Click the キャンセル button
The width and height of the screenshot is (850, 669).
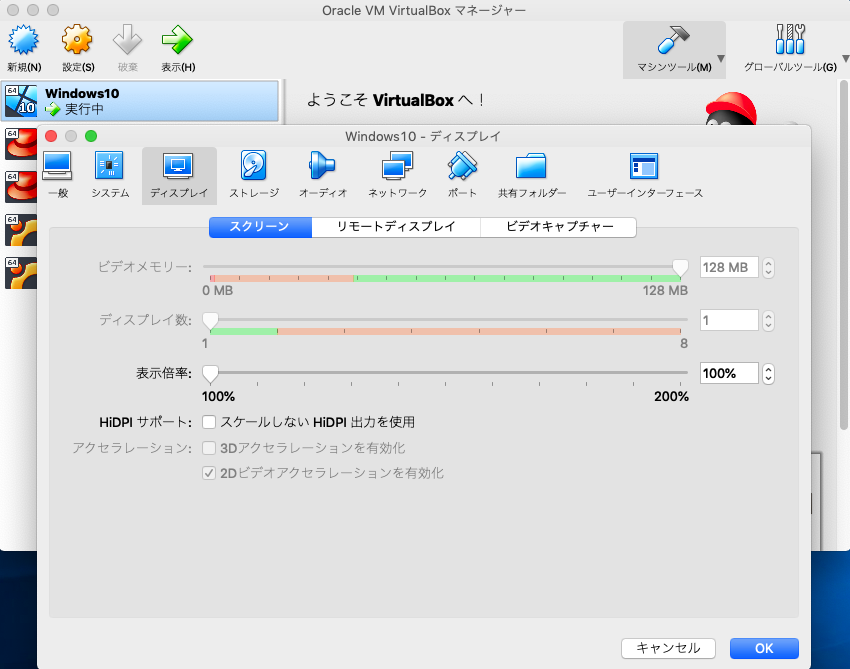pyautogui.click(x=668, y=648)
